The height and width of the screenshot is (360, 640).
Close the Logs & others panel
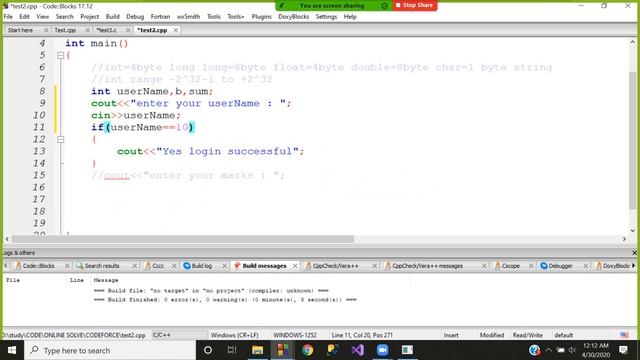coord(634,253)
